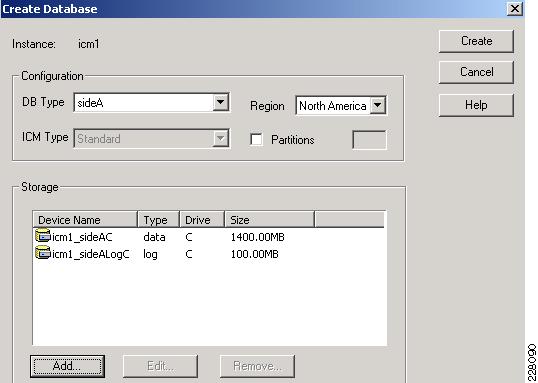Open Help for Create Database

476,105
